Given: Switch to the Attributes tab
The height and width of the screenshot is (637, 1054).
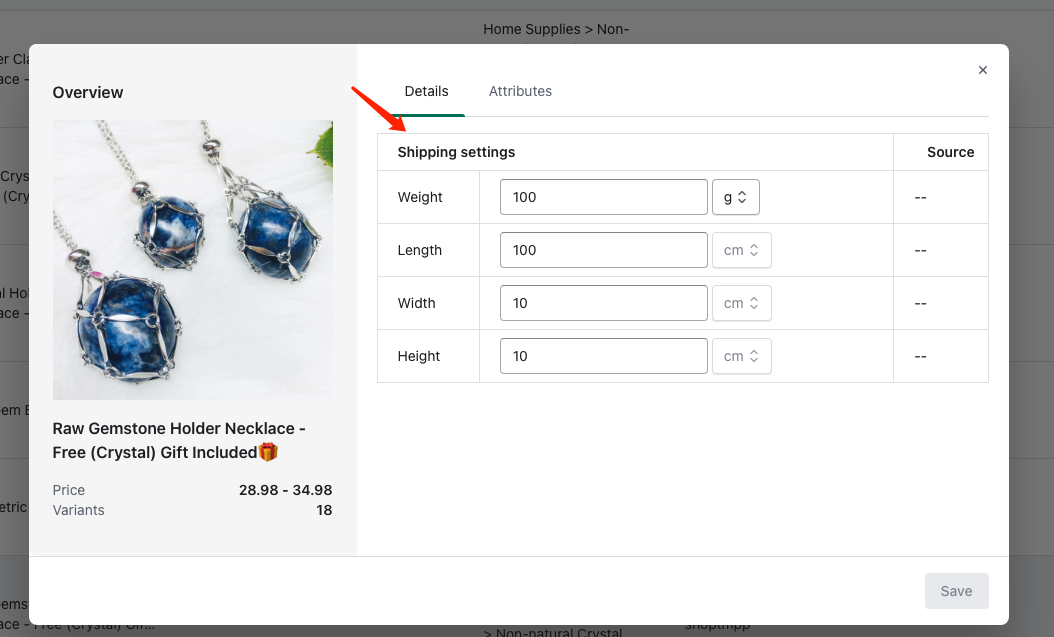Looking at the screenshot, I should 520,91.
